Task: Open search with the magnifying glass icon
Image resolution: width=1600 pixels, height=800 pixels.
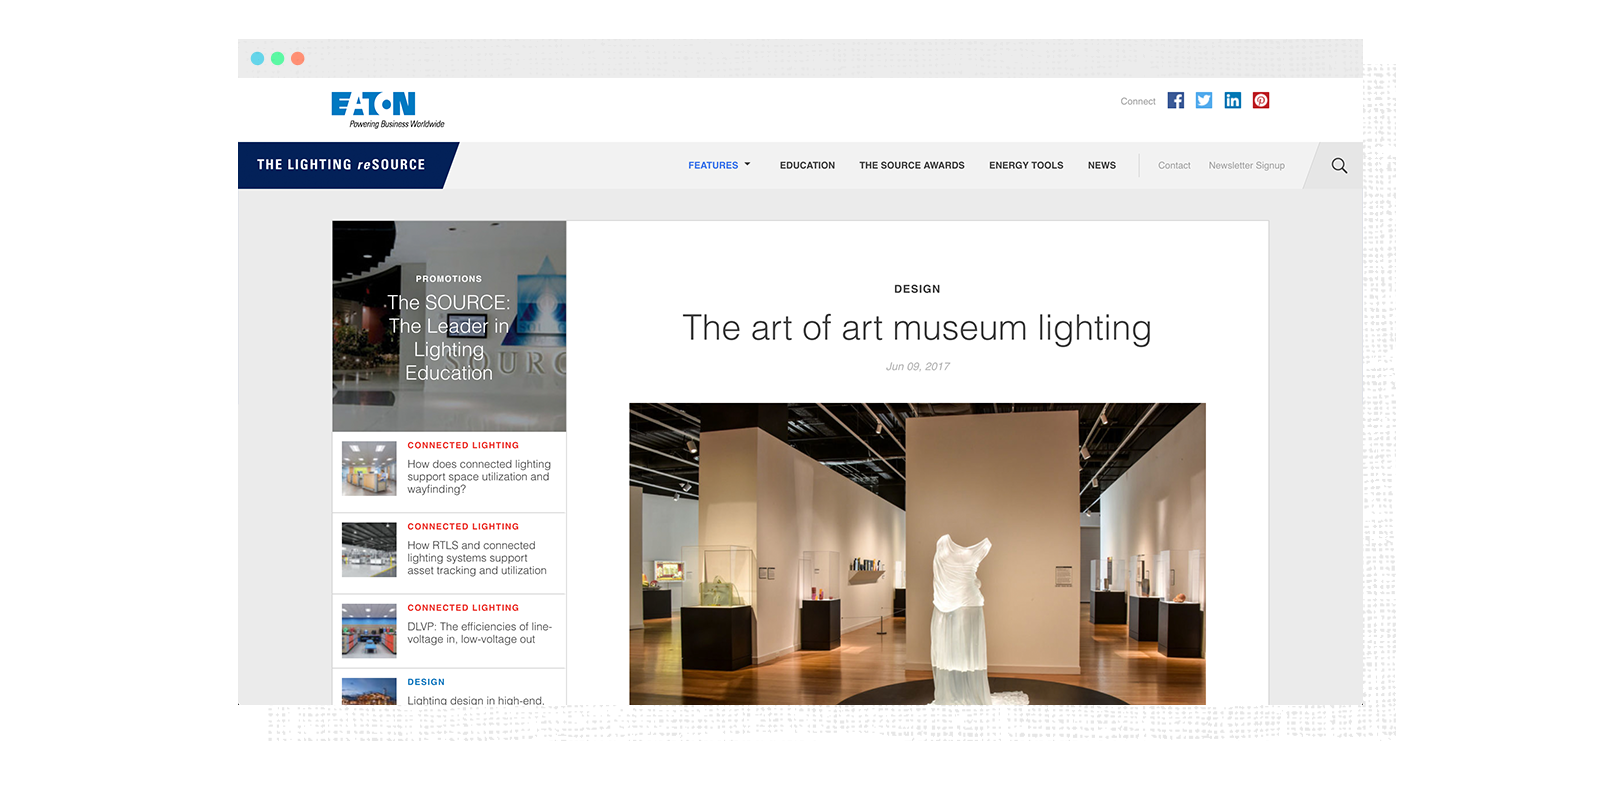Action: (1339, 166)
